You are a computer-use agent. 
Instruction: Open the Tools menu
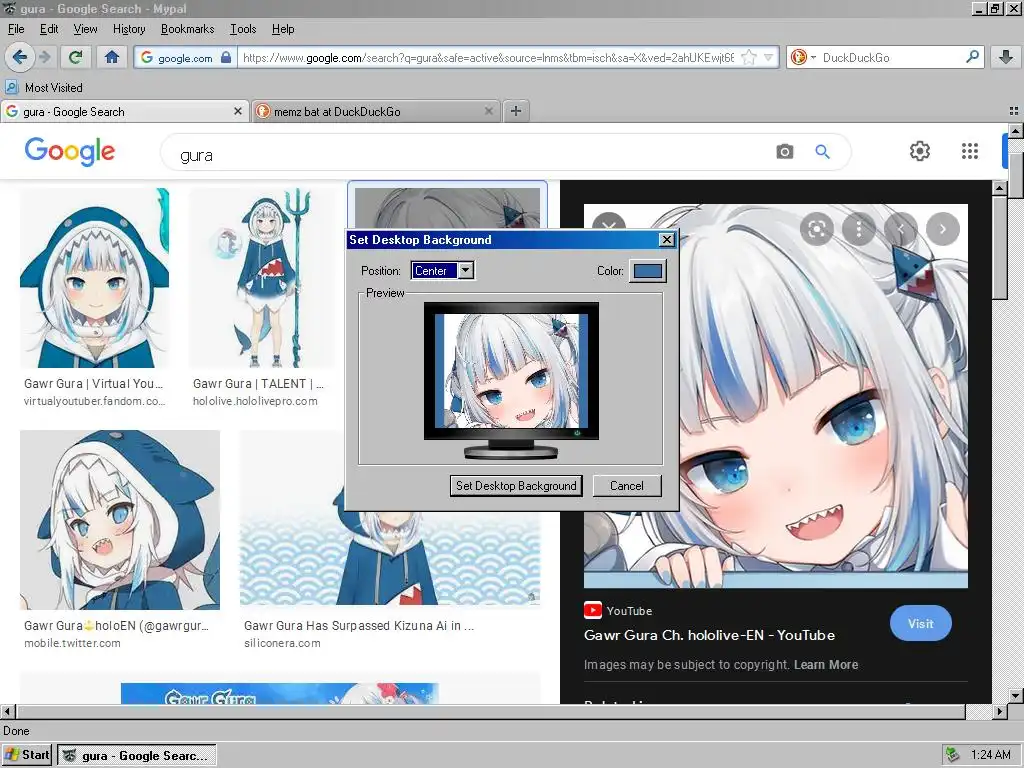point(243,29)
